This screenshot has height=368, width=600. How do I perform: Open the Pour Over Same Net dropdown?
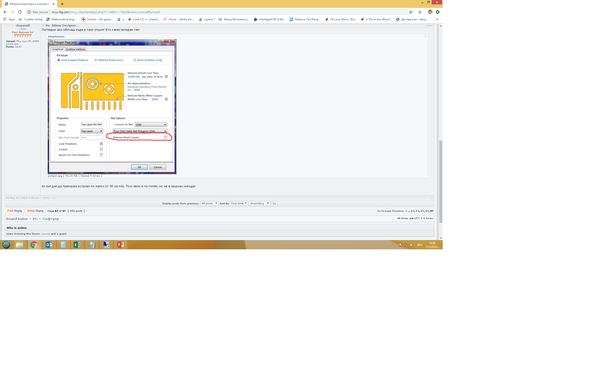tap(140, 131)
